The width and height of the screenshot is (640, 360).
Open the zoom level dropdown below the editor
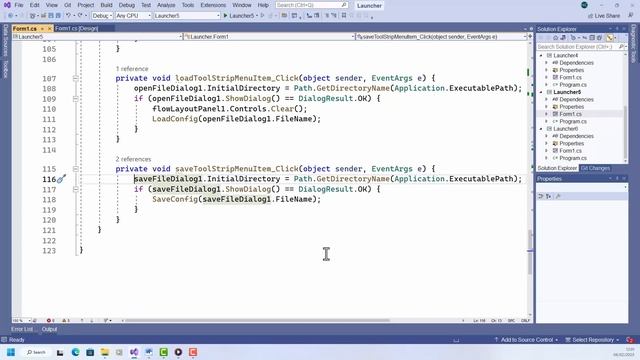coord(22,320)
